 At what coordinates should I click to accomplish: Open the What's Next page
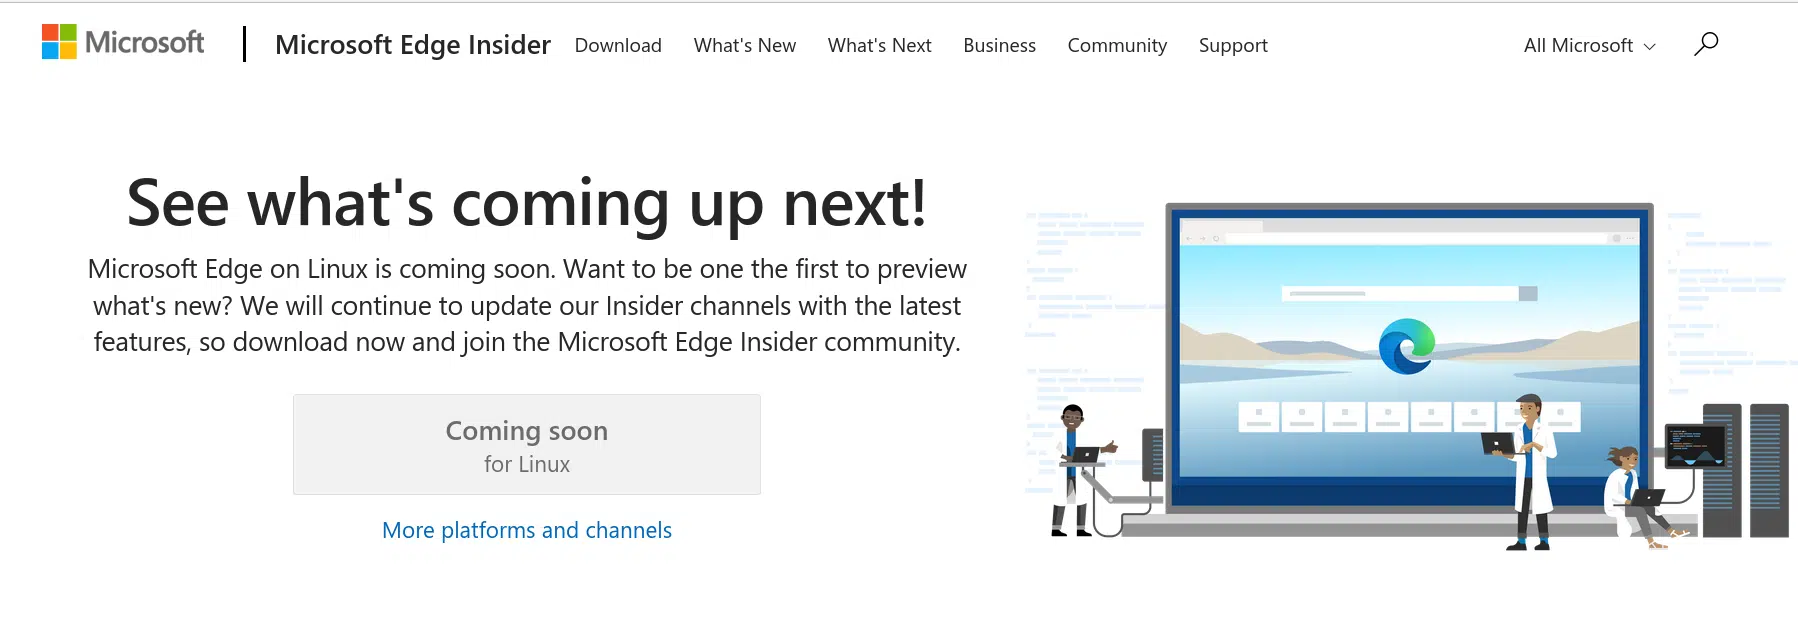[879, 45]
